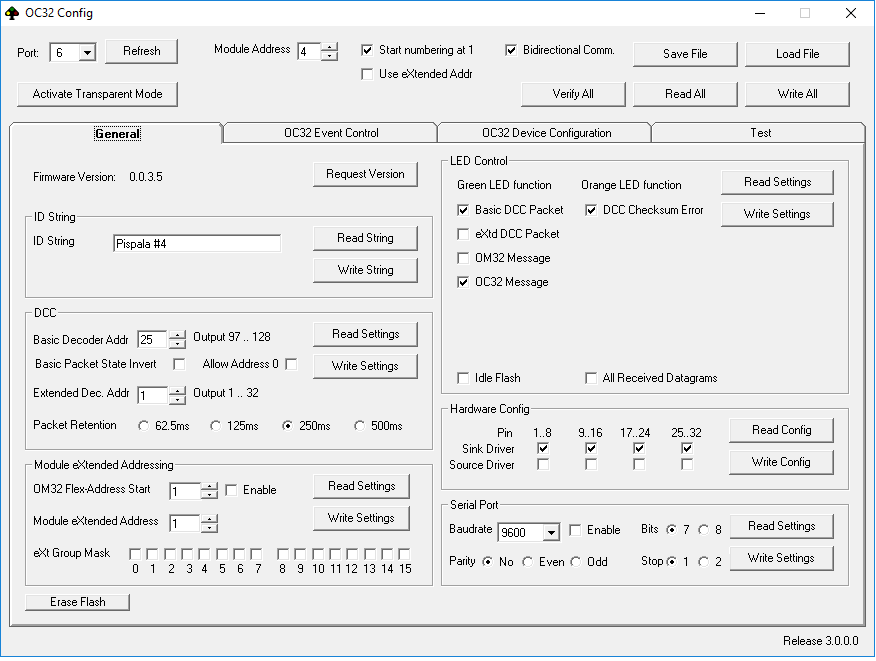
Task: Select 8 bits for serial port
Action: click(703, 530)
